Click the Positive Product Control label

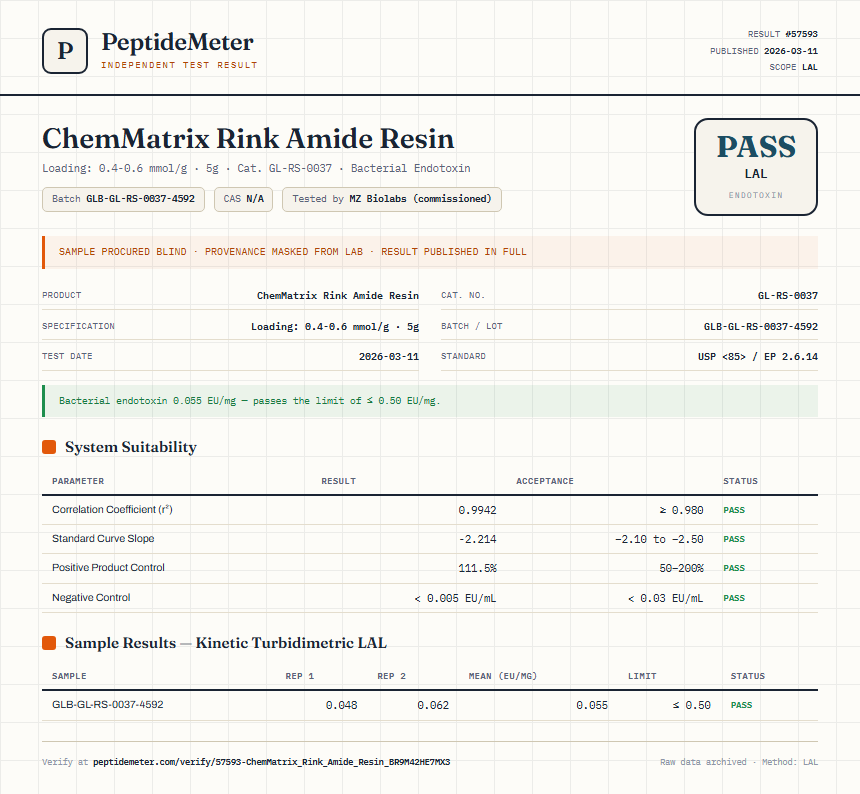tap(108, 568)
